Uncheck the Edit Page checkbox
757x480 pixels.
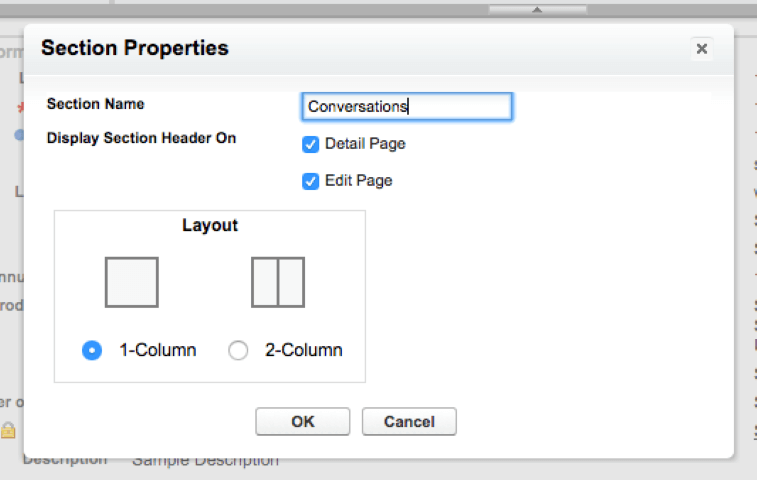[x=310, y=181]
